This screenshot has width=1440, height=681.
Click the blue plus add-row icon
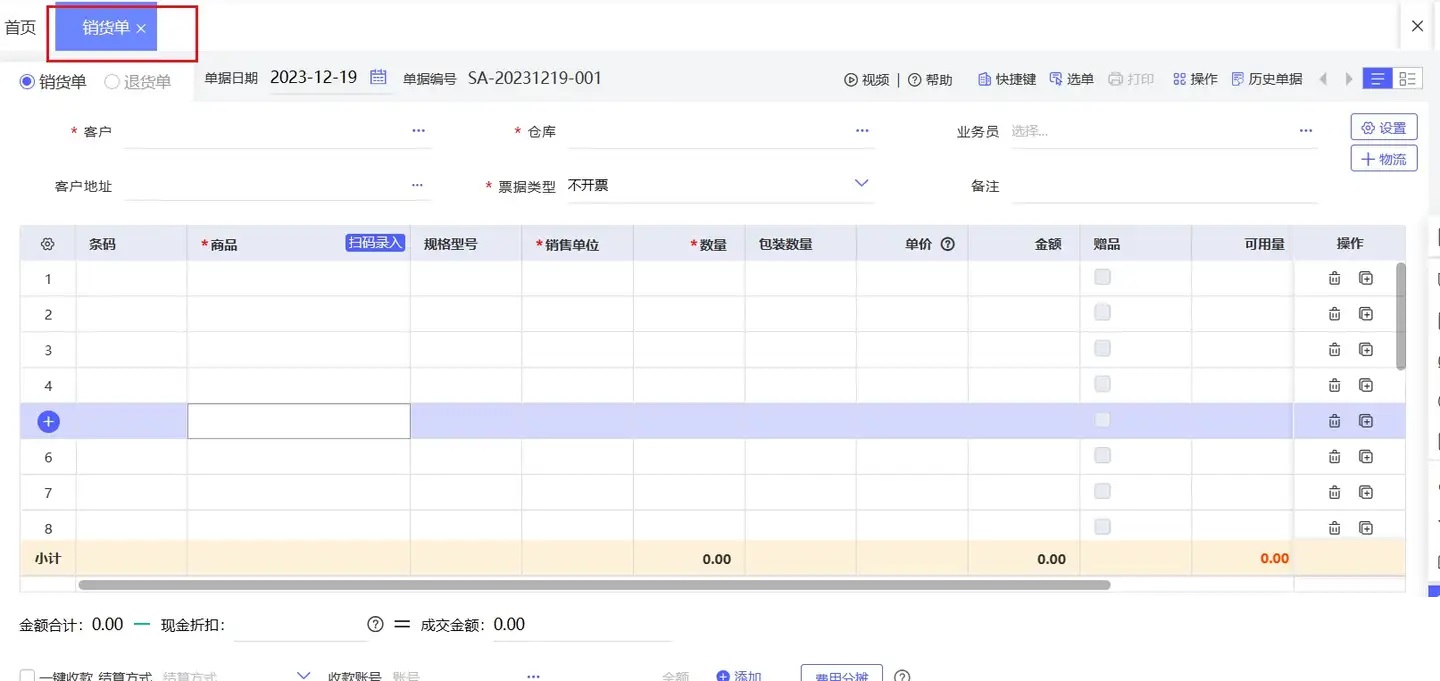pyautogui.click(x=48, y=421)
